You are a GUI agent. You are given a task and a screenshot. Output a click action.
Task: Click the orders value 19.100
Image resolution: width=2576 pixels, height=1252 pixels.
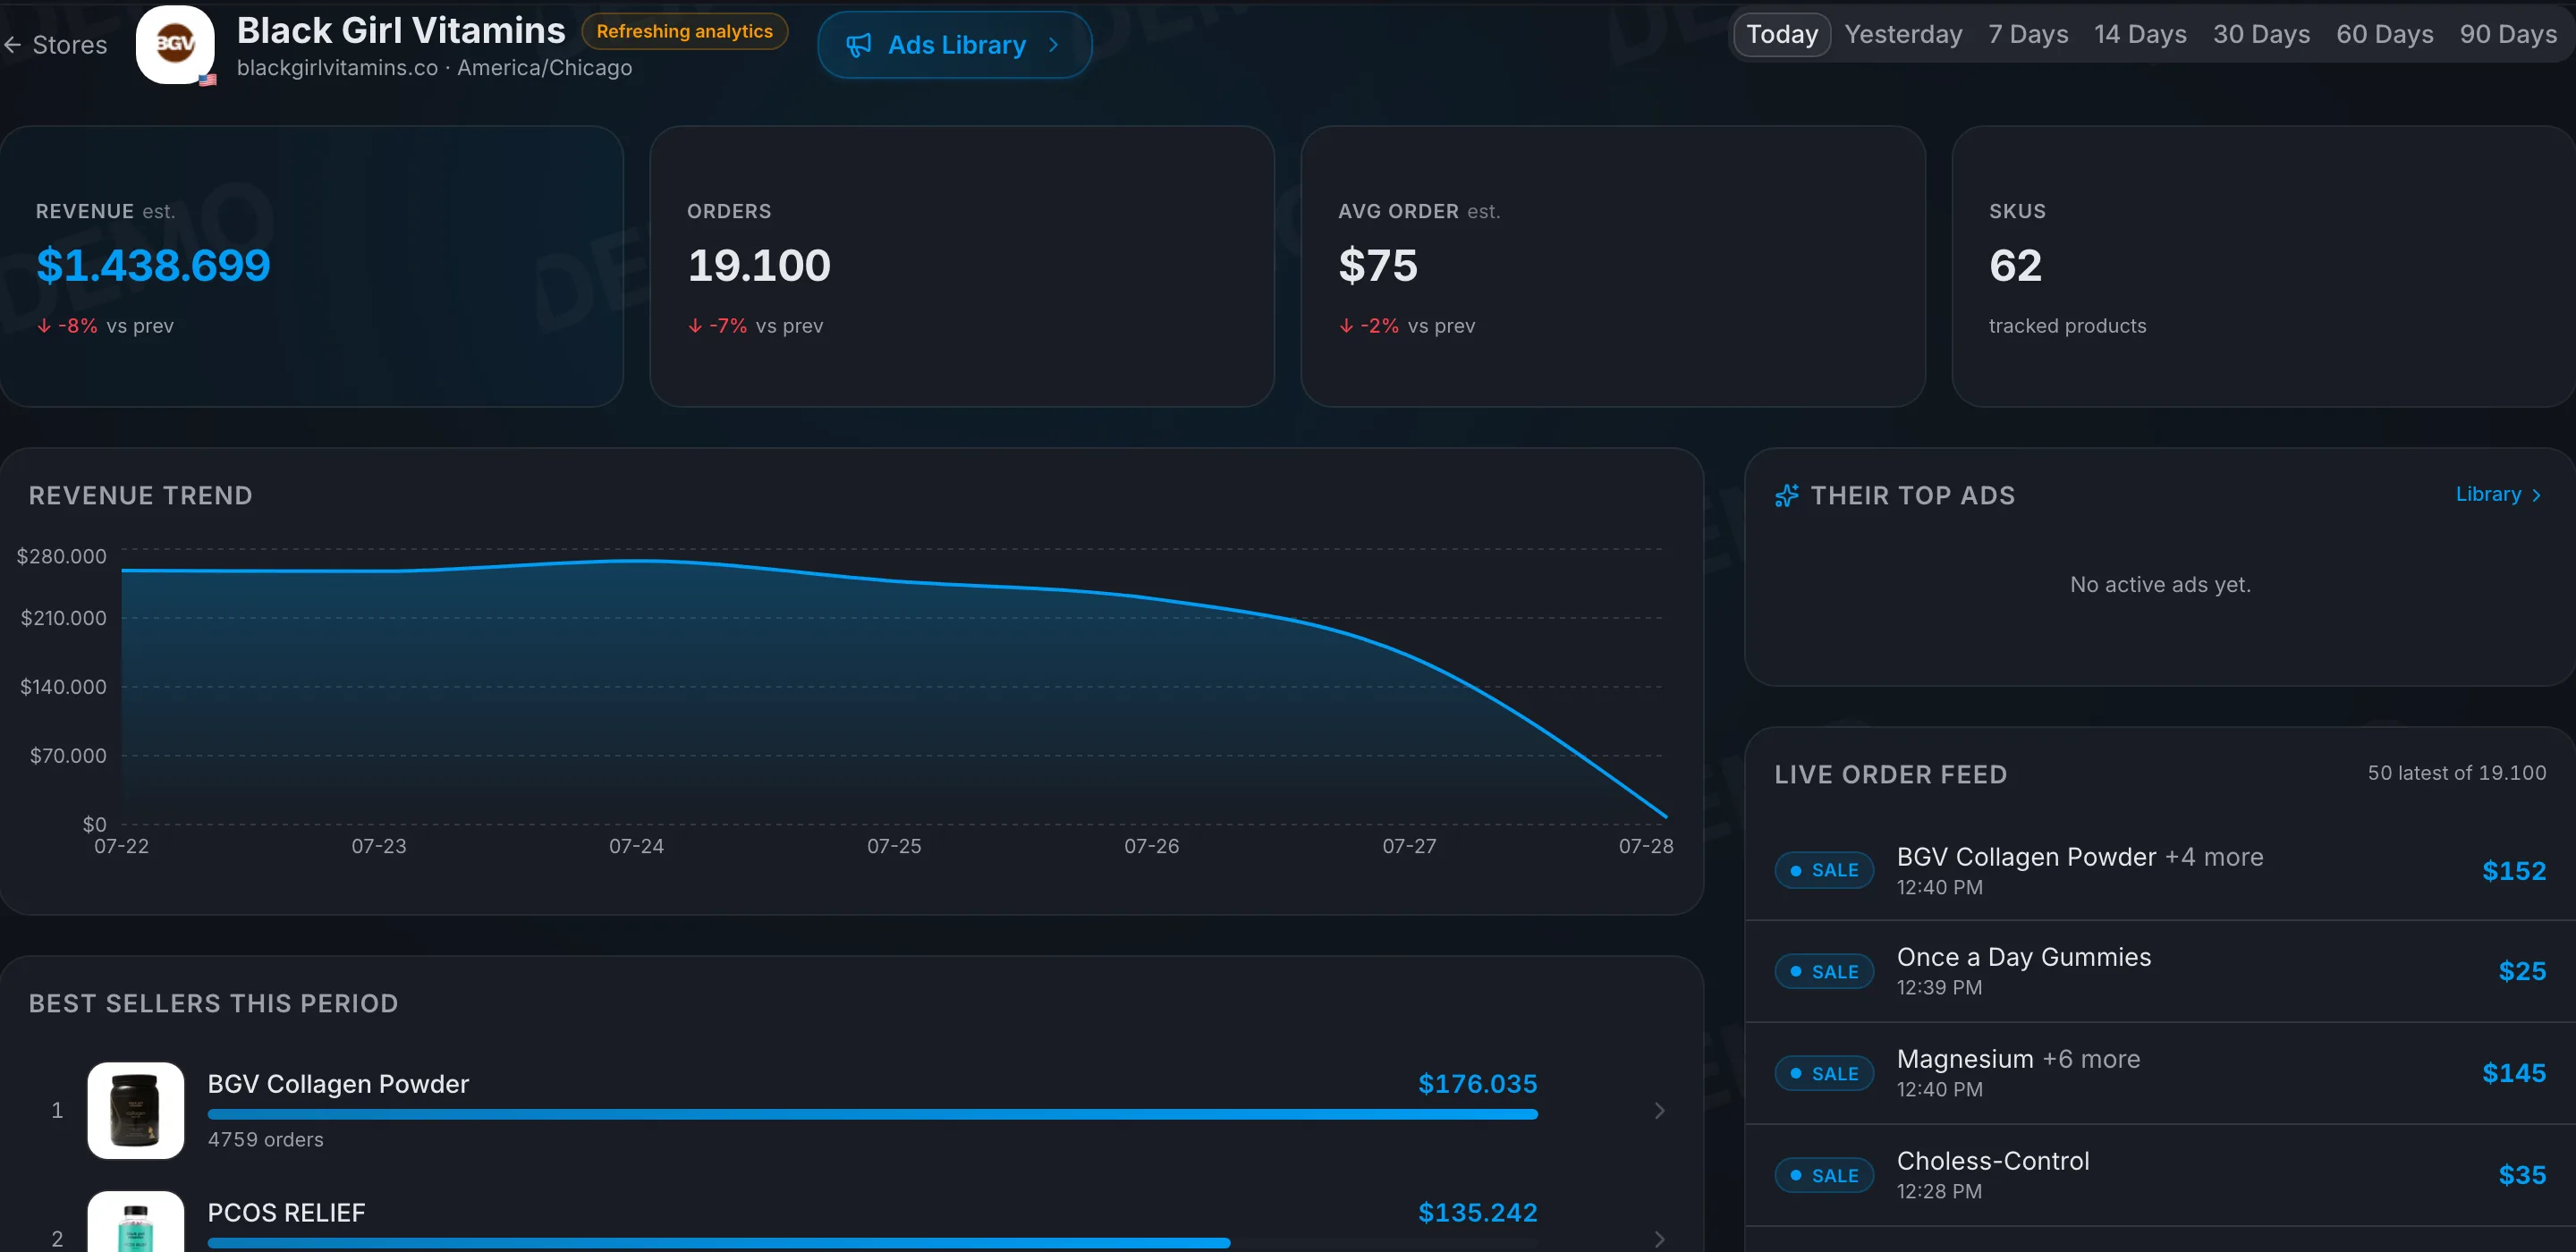759,265
